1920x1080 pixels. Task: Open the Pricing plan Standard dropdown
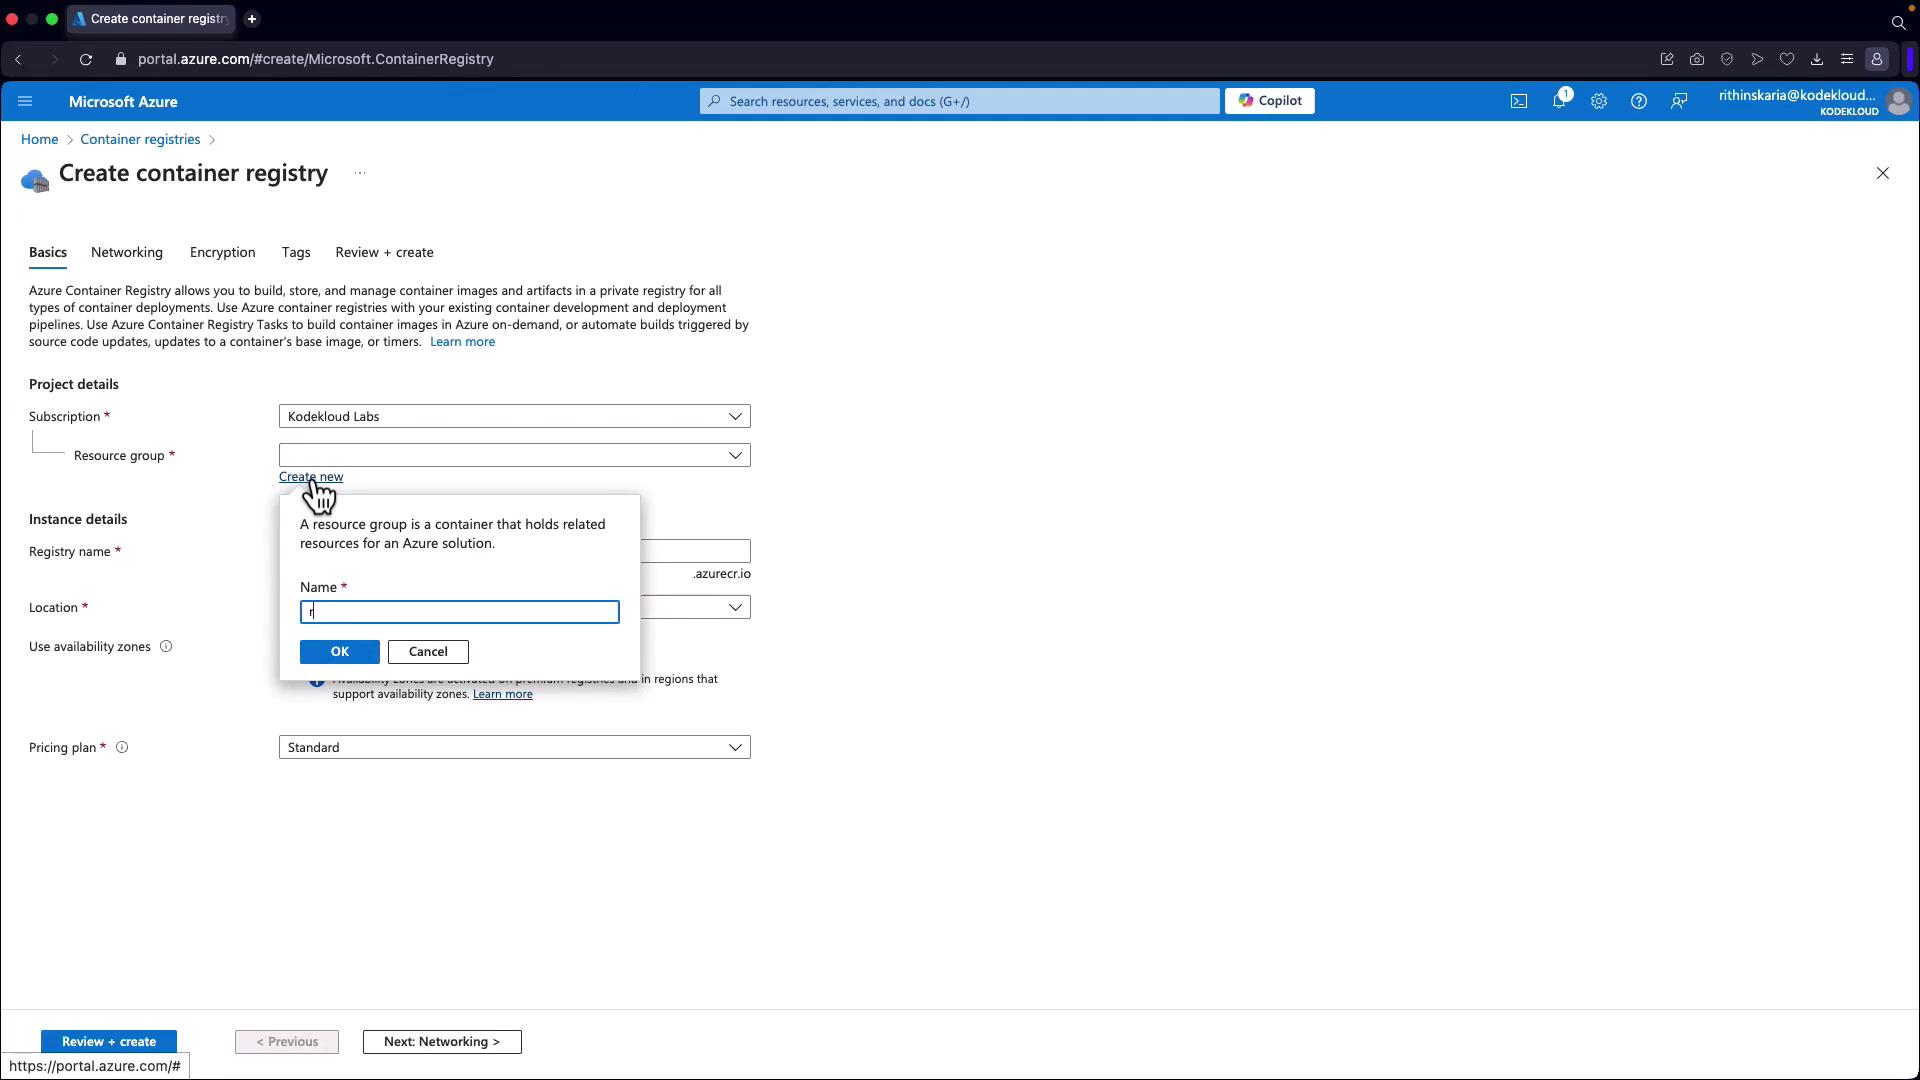click(x=514, y=748)
